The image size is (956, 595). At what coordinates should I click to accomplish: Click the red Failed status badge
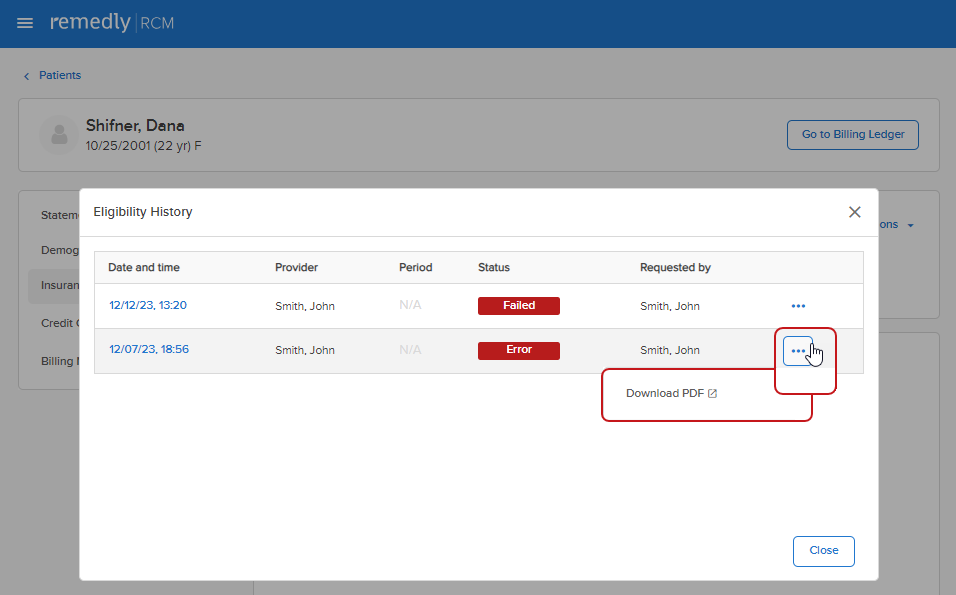tap(518, 306)
